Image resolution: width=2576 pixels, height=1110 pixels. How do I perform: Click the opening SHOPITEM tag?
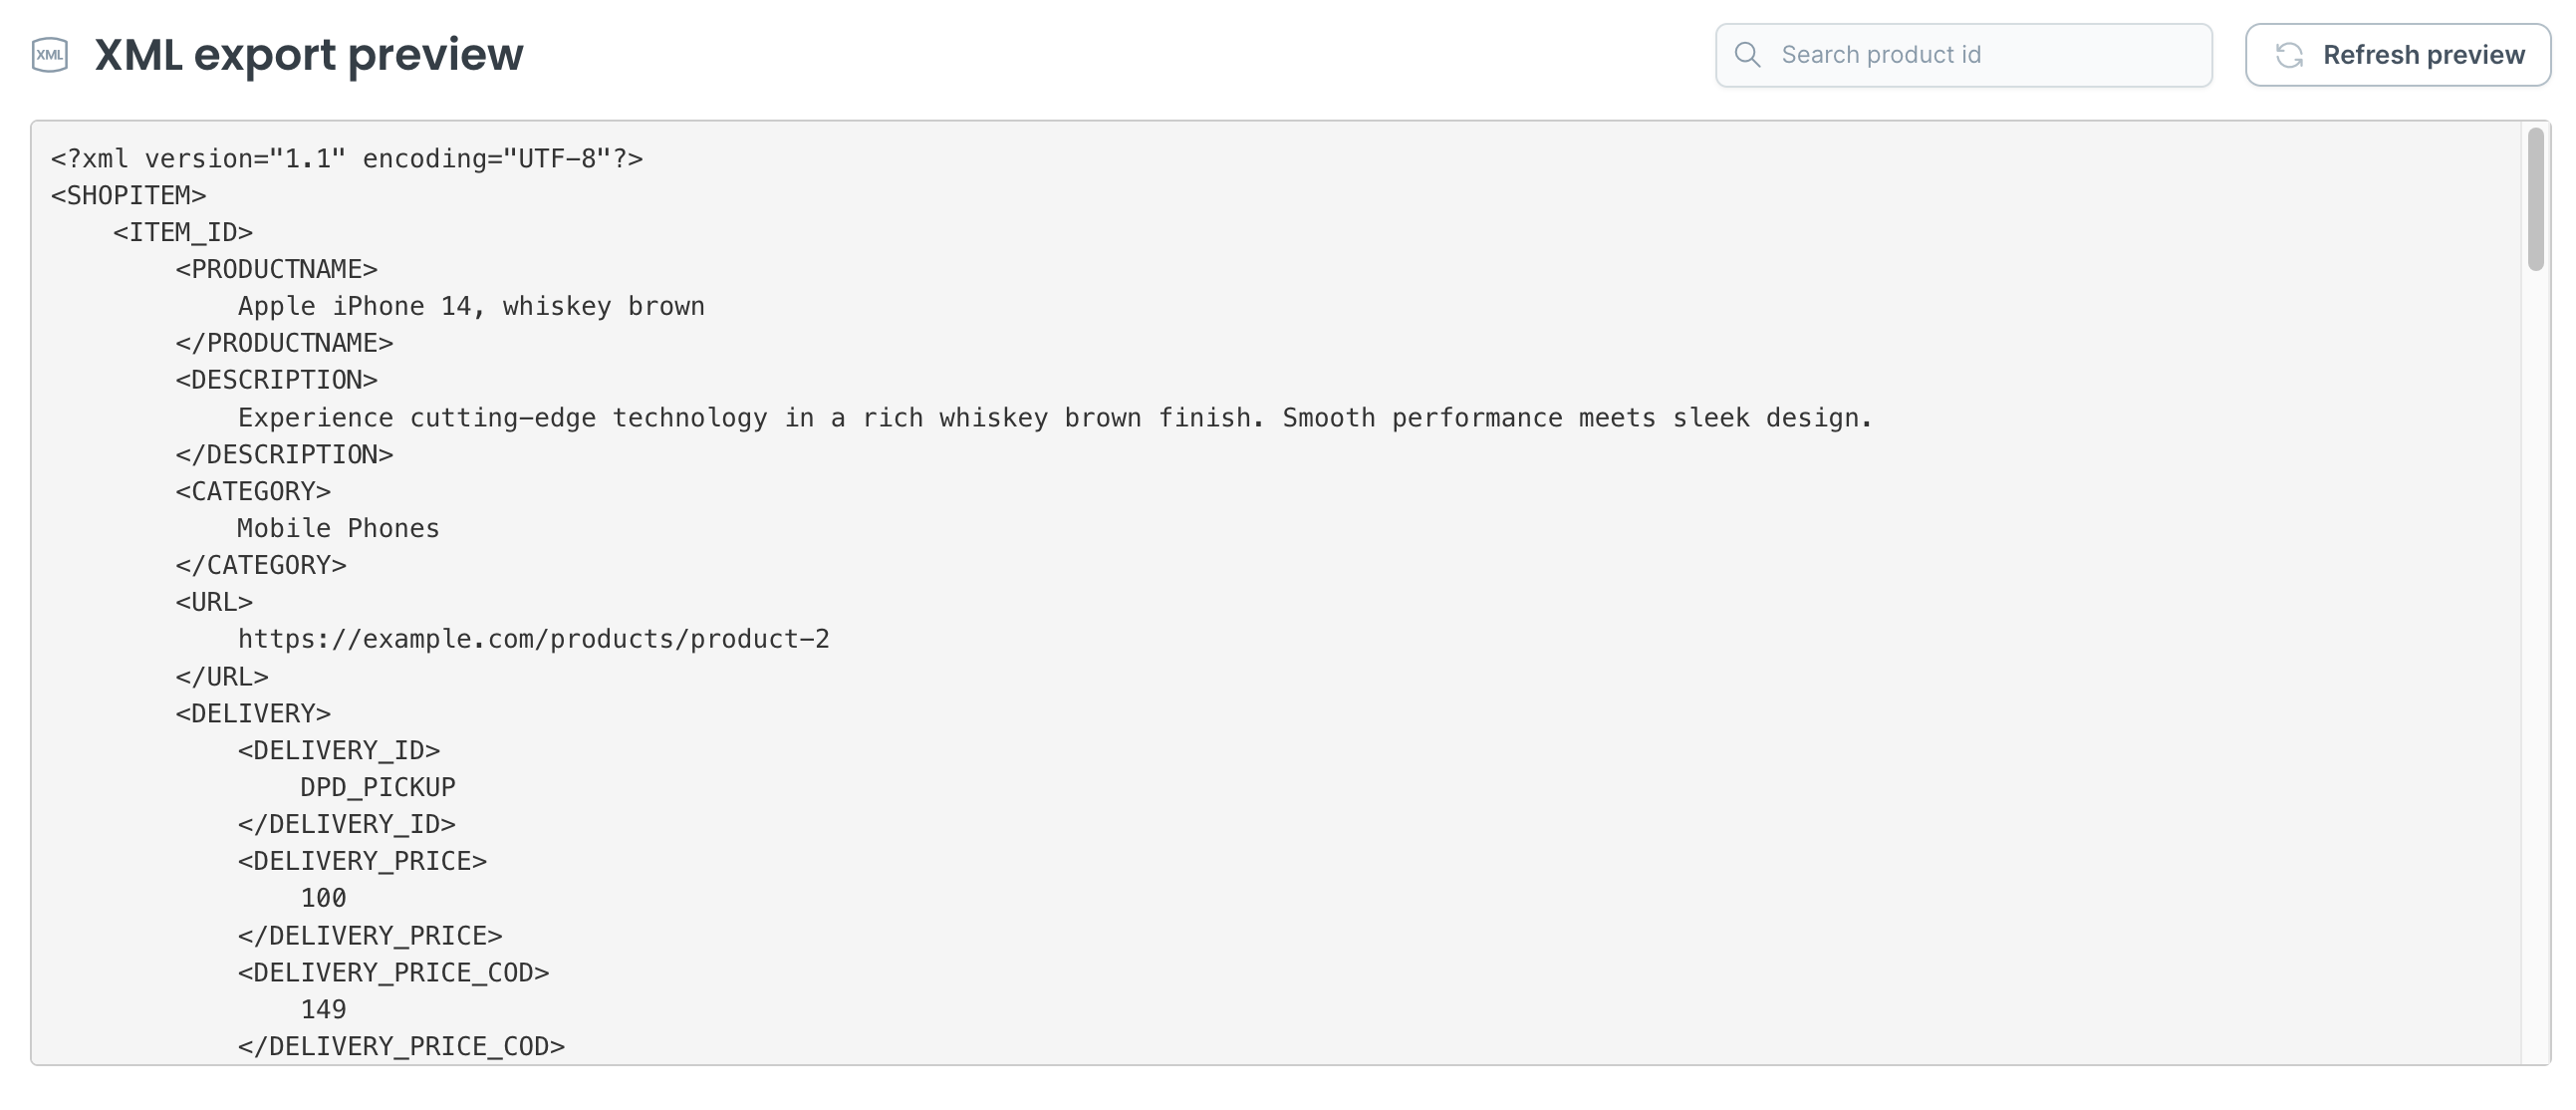point(129,196)
